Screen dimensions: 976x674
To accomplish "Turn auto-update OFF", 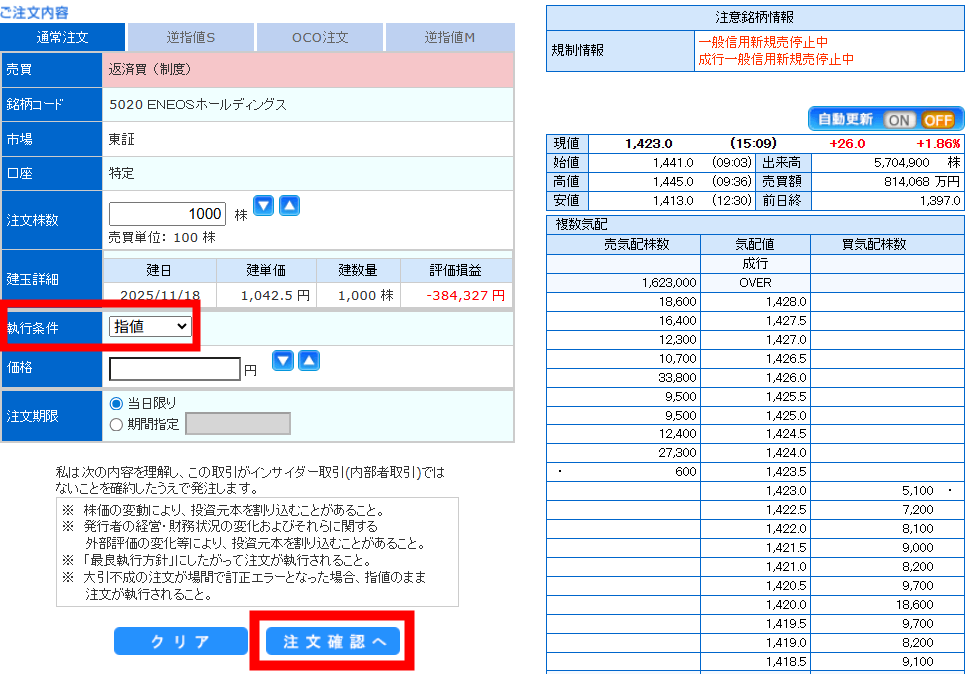I will pos(938,120).
